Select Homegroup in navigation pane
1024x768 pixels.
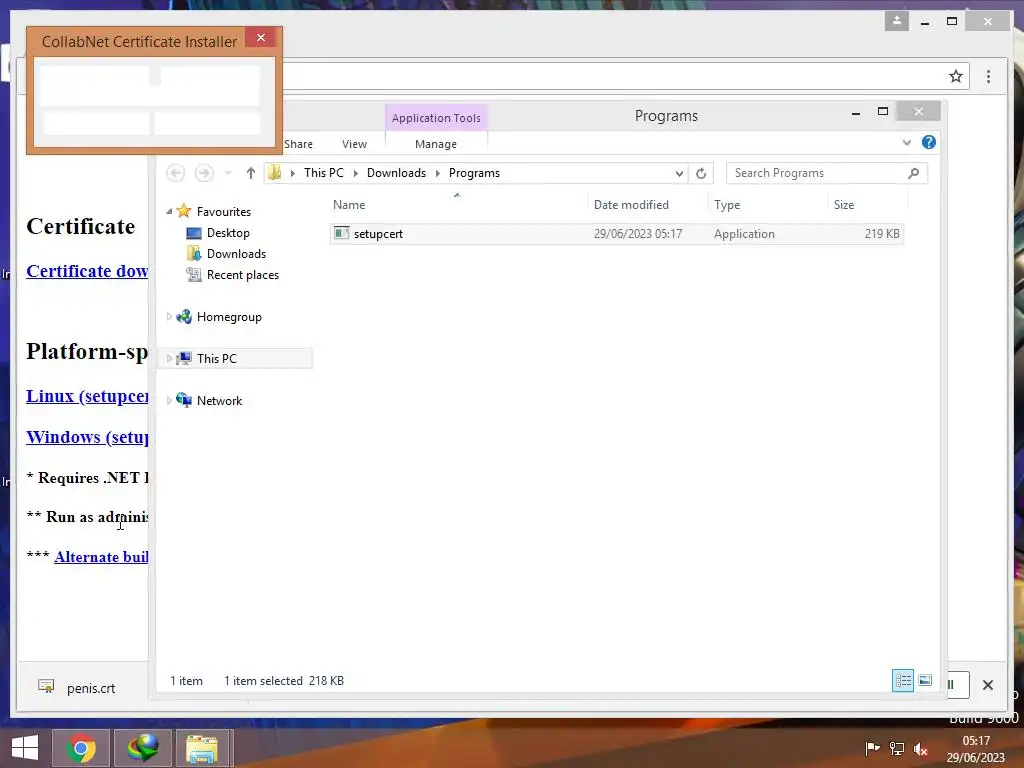[229, 317]
